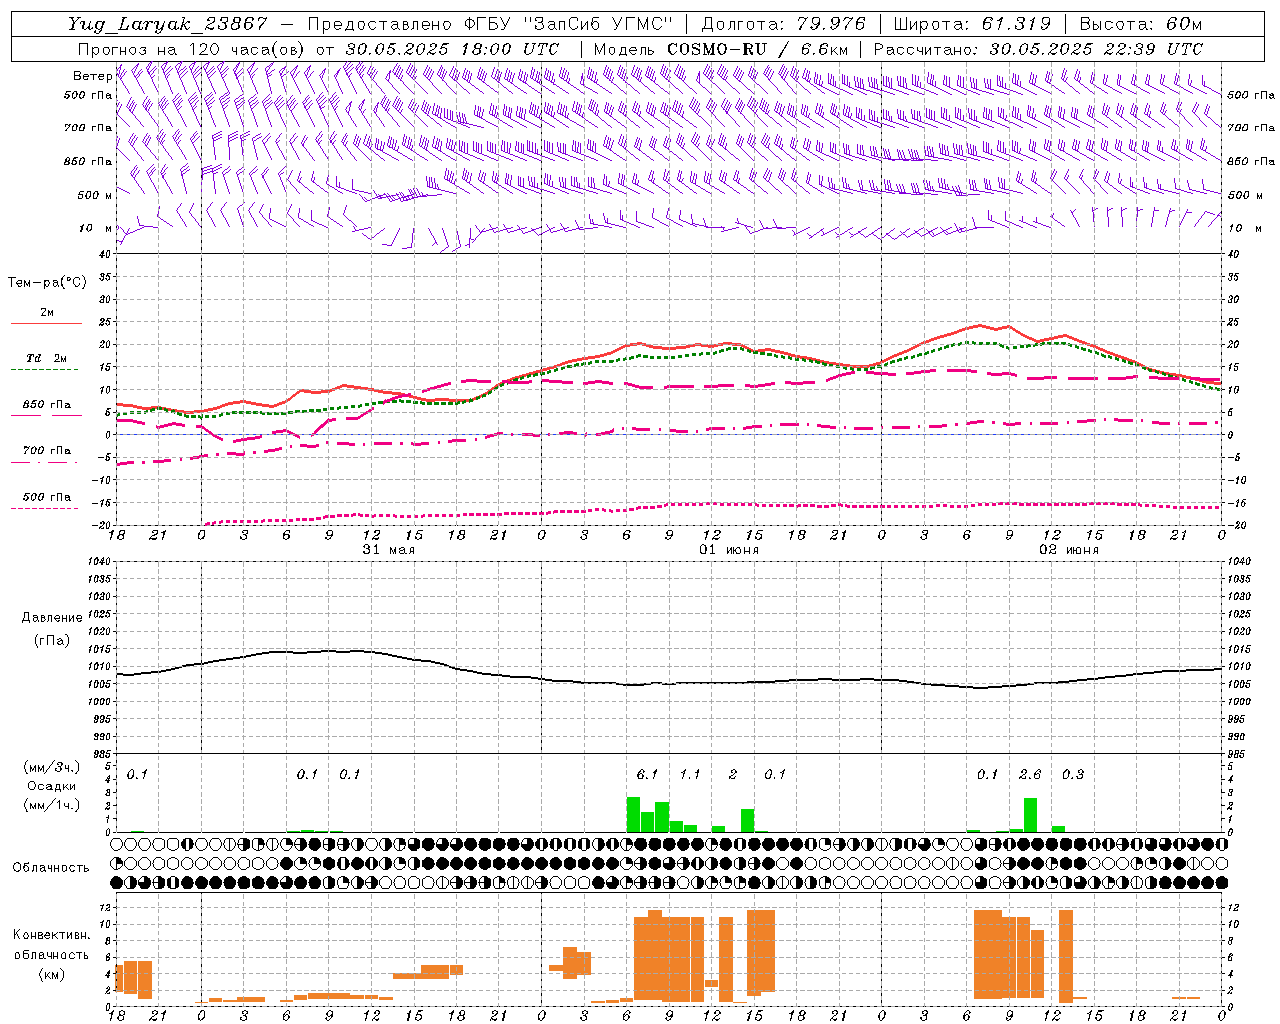Click the tallest green precipitation bar on 02 июня

pos(1030,815)
